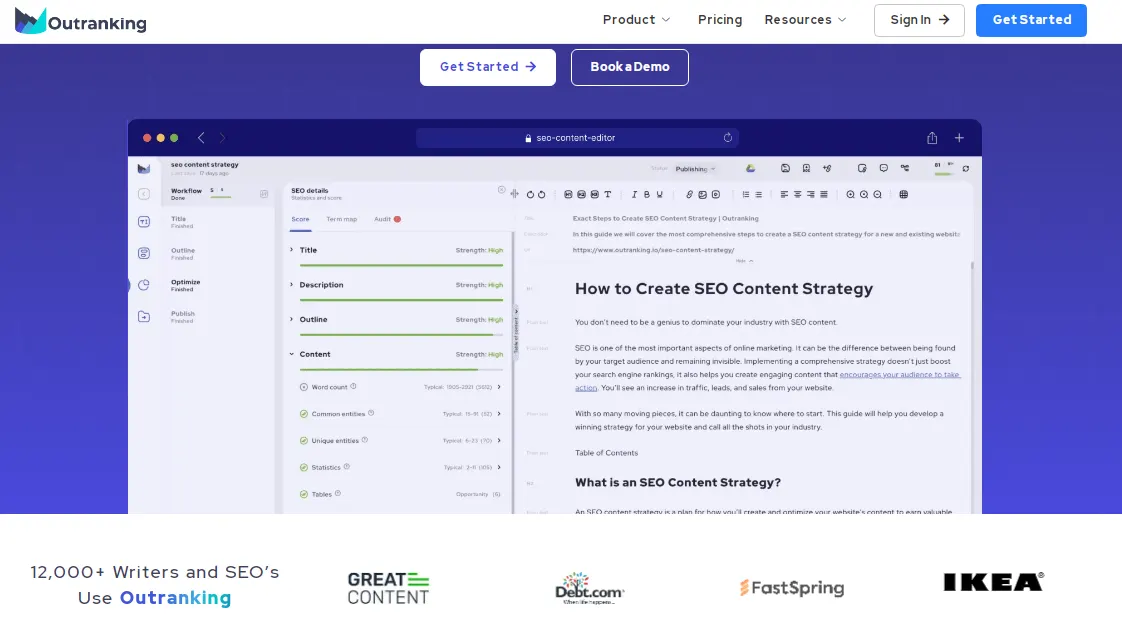Click the Common entities help icon
The height and width of the screenshot is (633, 1122).
point(371,413)
